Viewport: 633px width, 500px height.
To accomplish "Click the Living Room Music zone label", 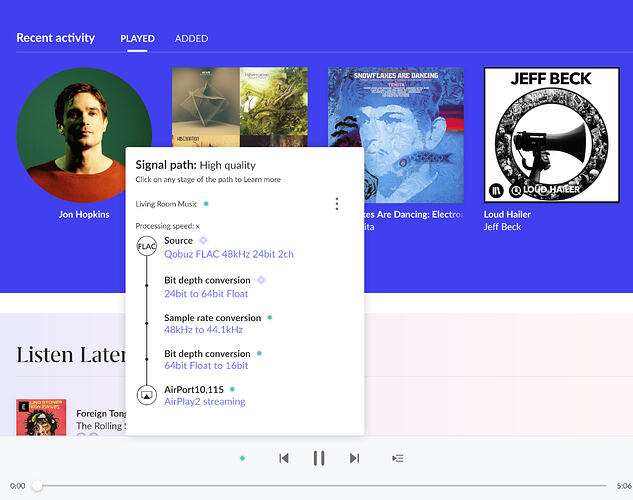I will 166,204.
